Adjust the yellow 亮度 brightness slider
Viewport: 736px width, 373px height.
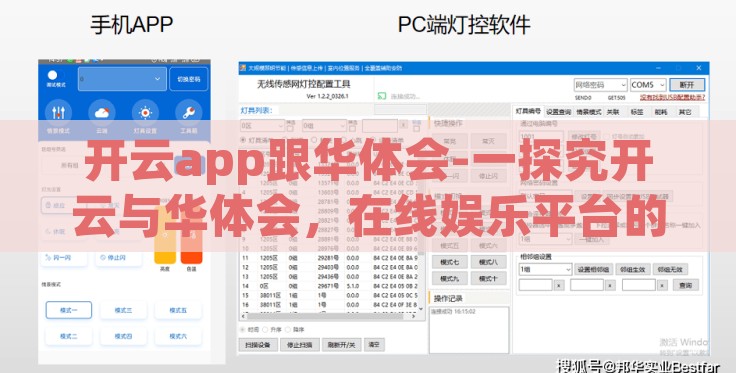tap(165, 235)
